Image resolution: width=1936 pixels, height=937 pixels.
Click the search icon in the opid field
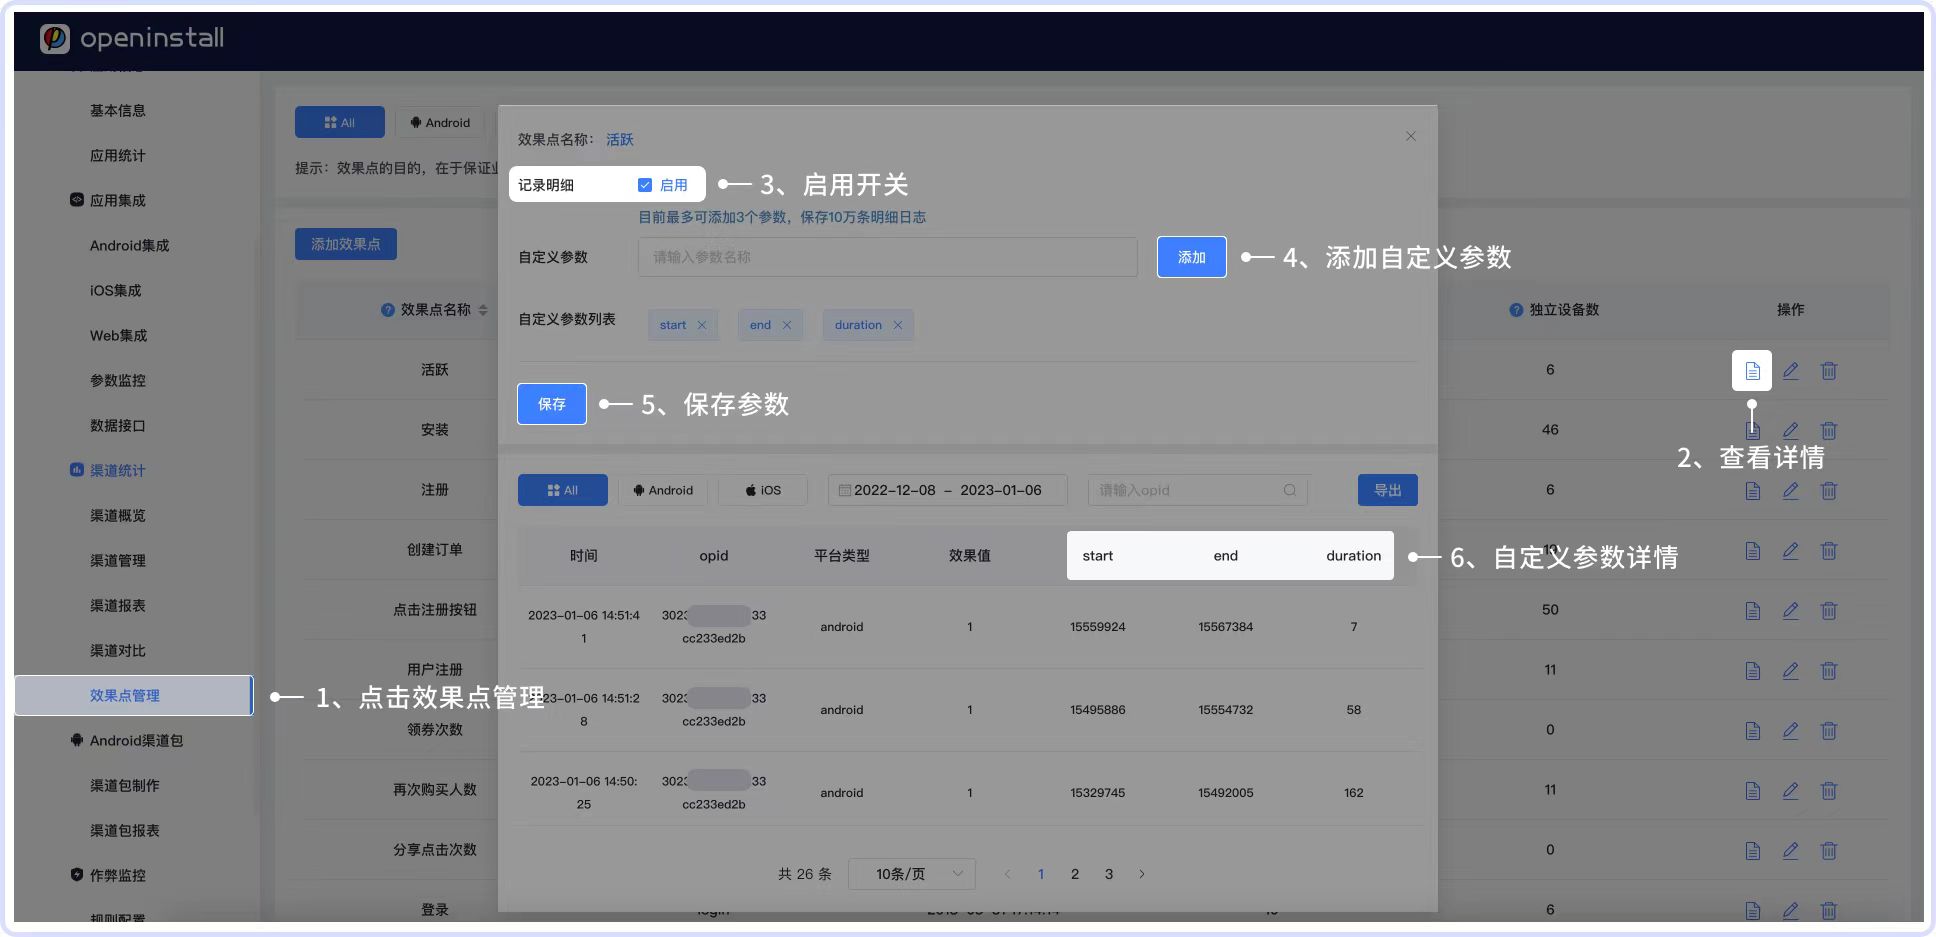tap(1290, 490)
